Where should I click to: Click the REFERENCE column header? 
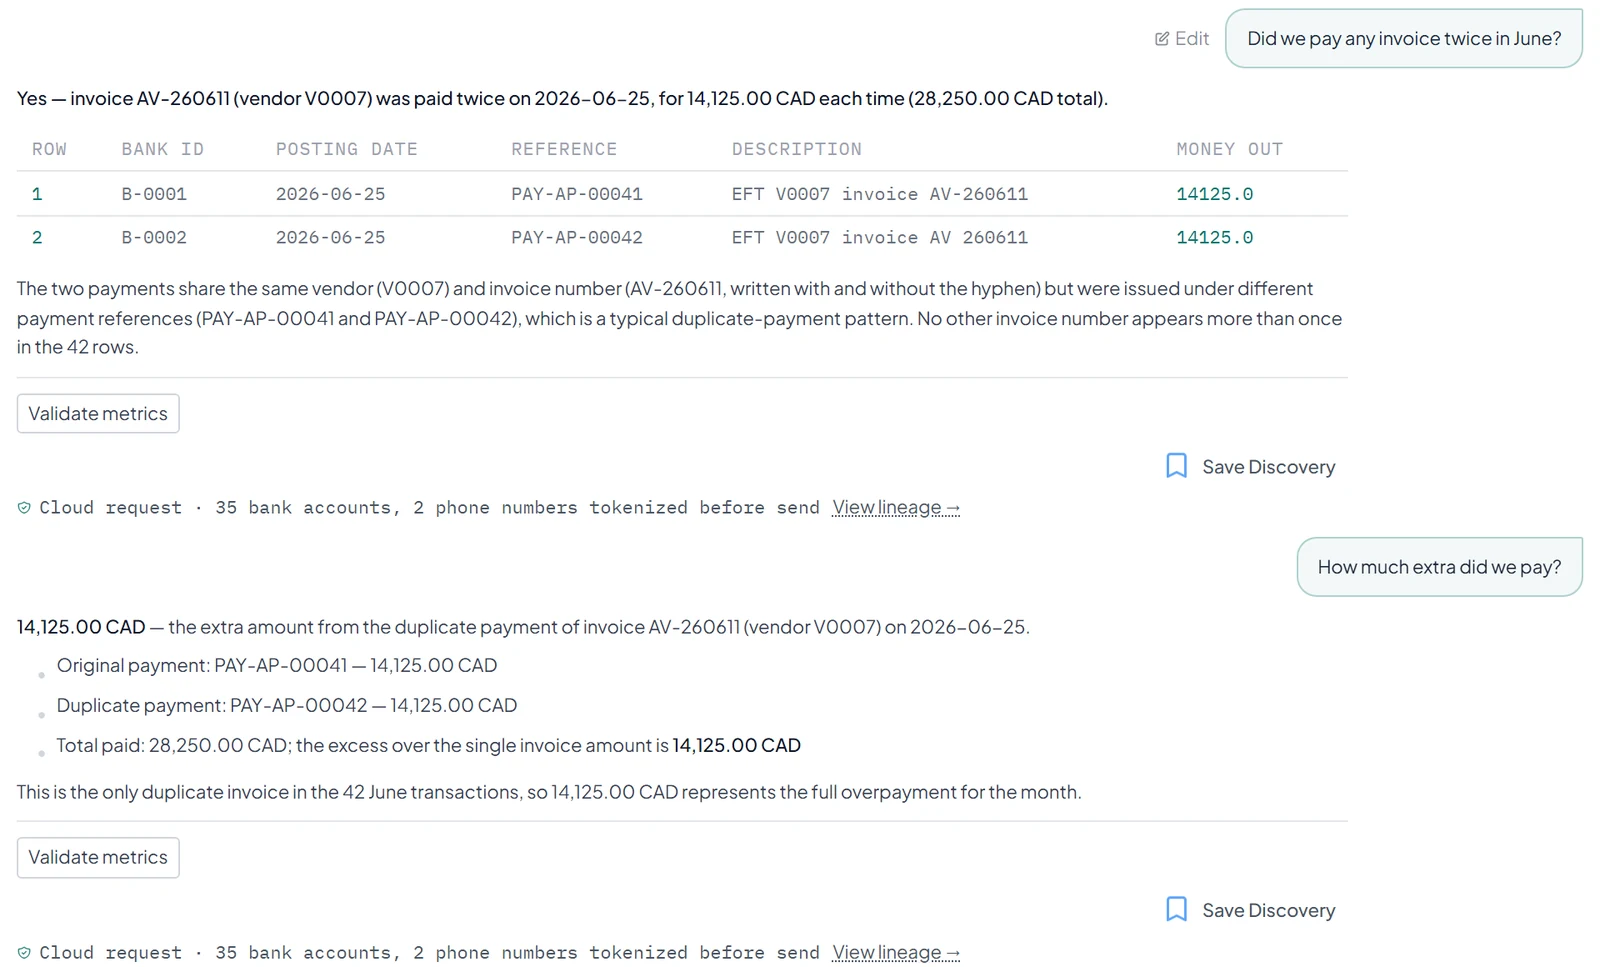pyautogui.click(x=564, y=149)
